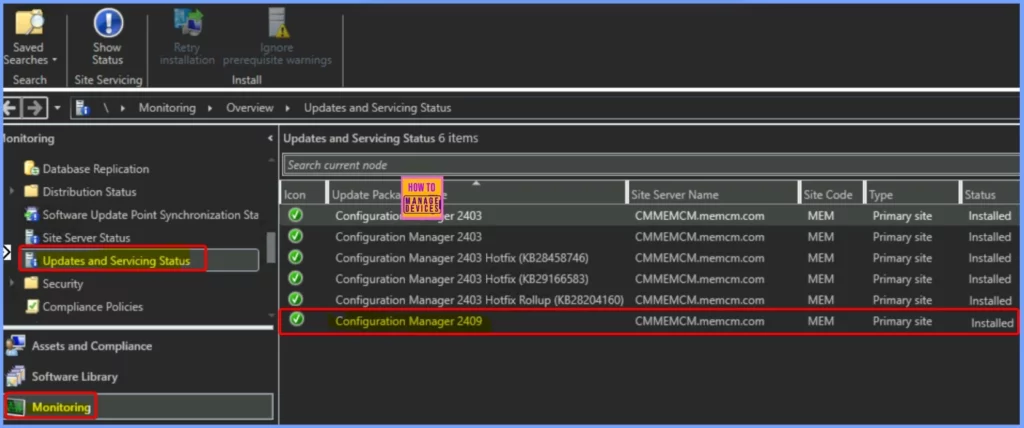Expand the Distribution Status folder
The width and height of the screenshot is (1024, 428).
tap(11, 192)
